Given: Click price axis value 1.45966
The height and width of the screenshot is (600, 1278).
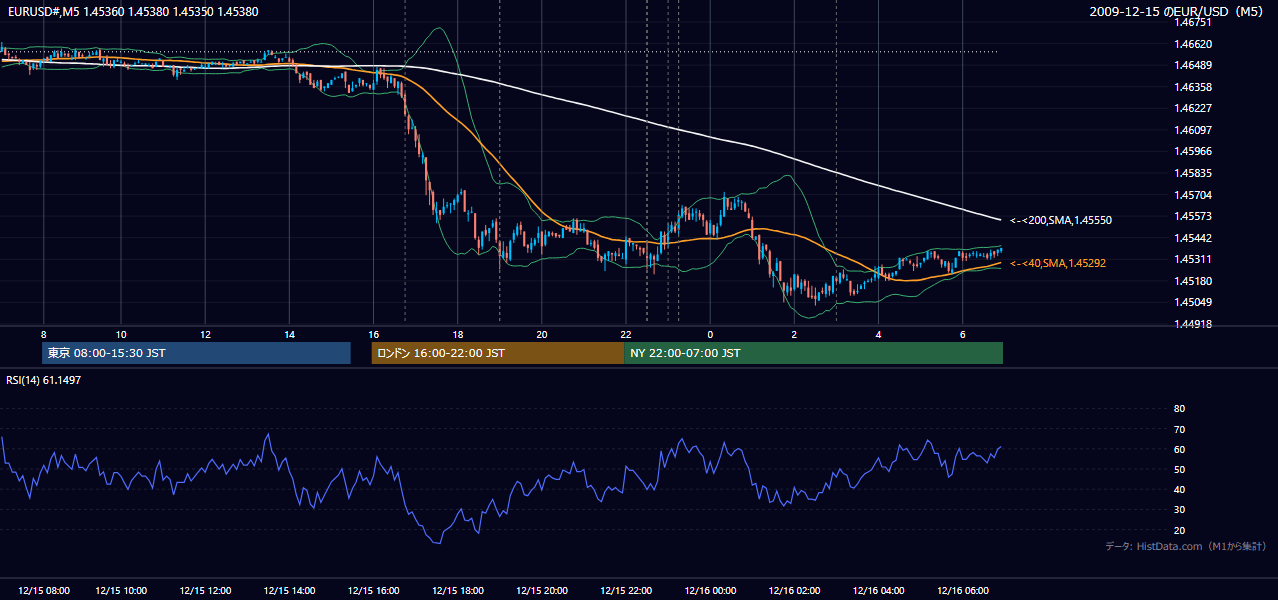Looking at the screenshot, I should point(1193,151).
